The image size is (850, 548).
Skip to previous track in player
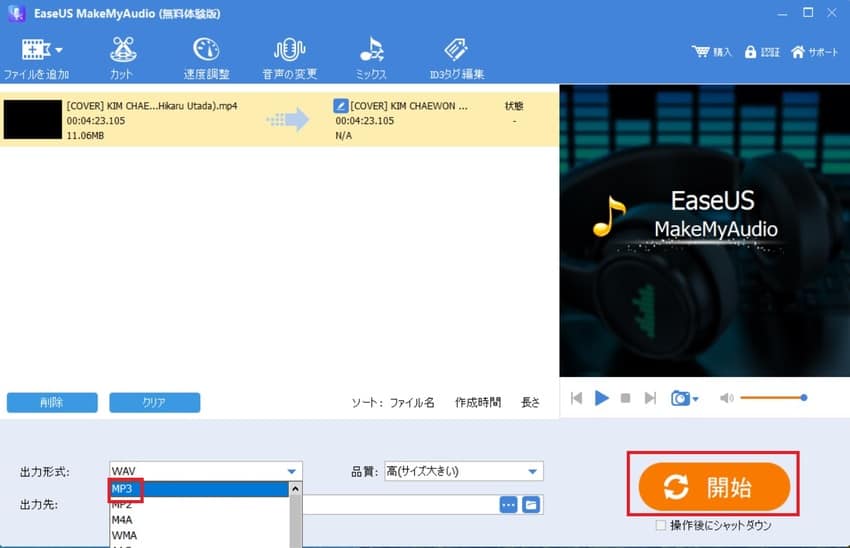tap(576, 398)
